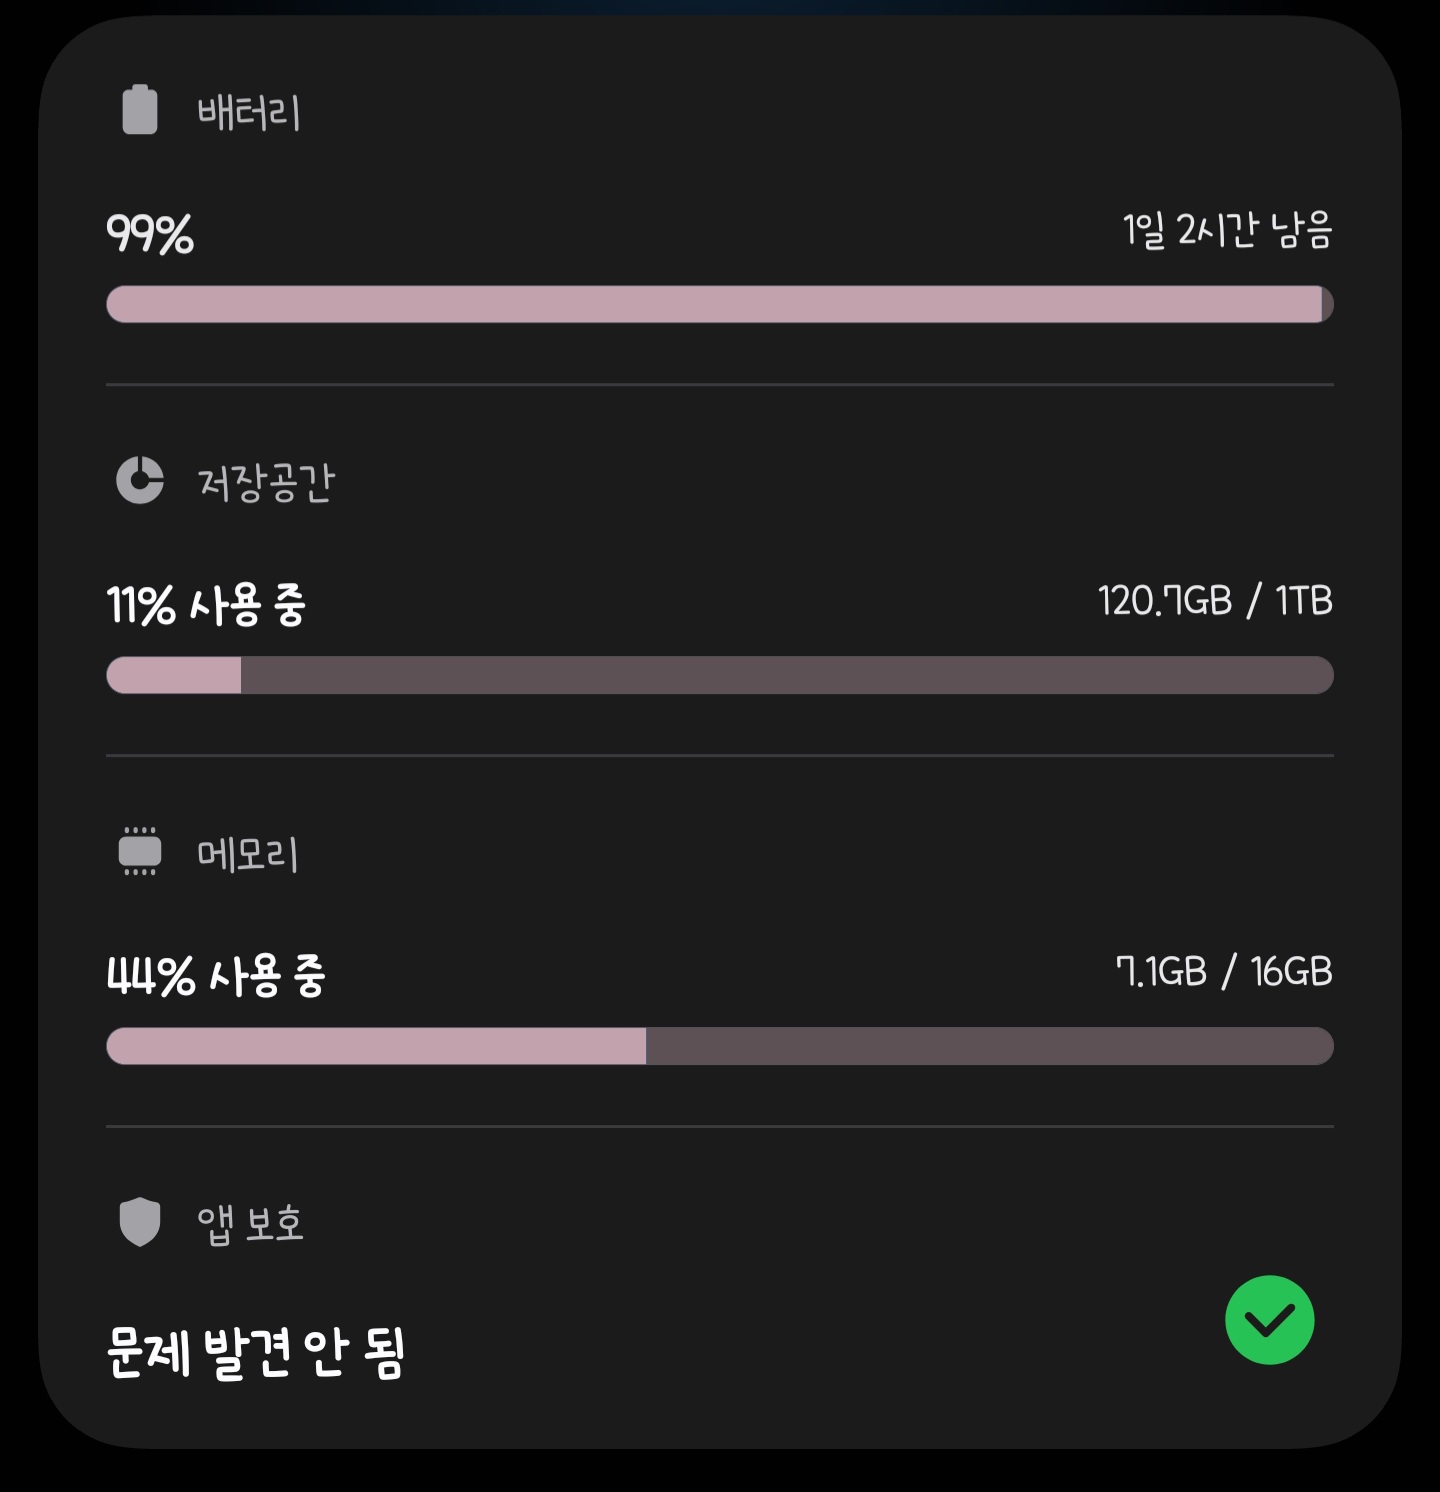Tap the 99% battery percentage text
Screen dimensions: 1440x1492
150,234
